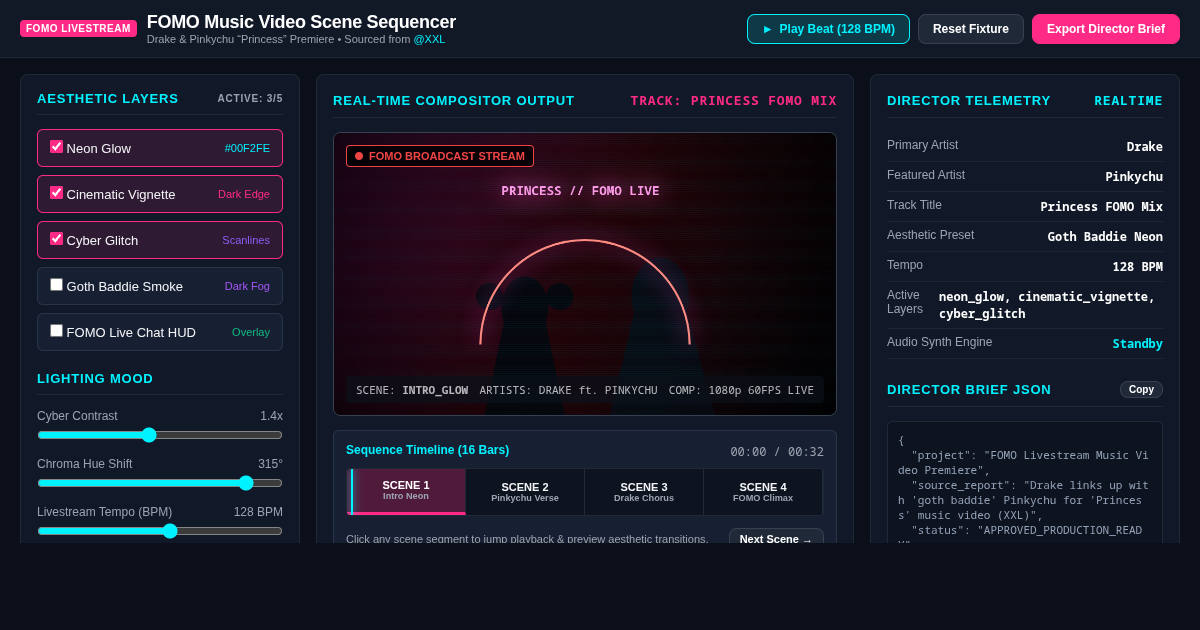Open Scene 4 FOMO Climax segment
Viewport: 1200px width, 630px height.
763,491
